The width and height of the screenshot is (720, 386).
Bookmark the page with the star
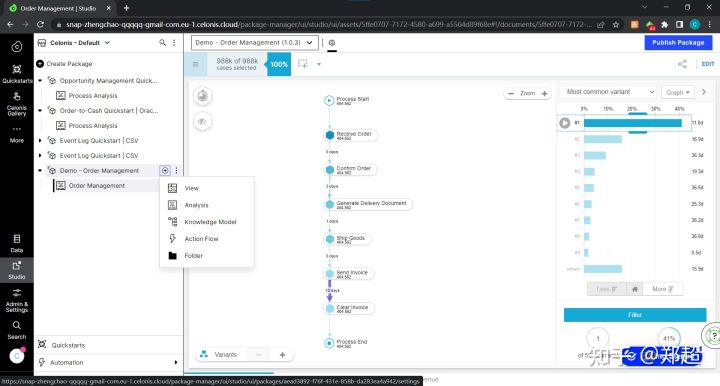click(616, 24)
